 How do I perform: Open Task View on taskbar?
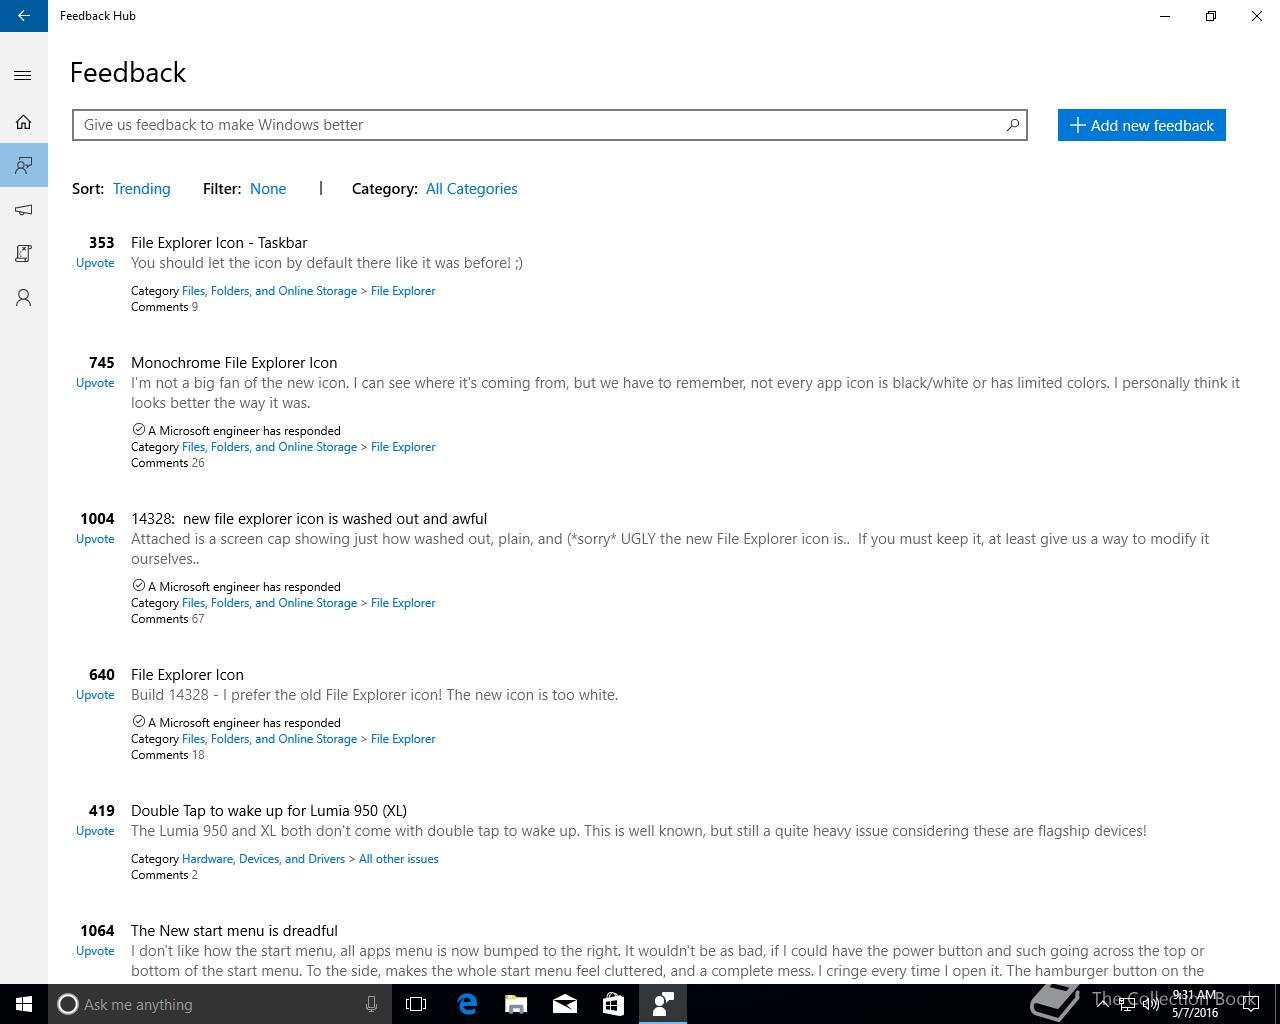(x=416, y=1004)
